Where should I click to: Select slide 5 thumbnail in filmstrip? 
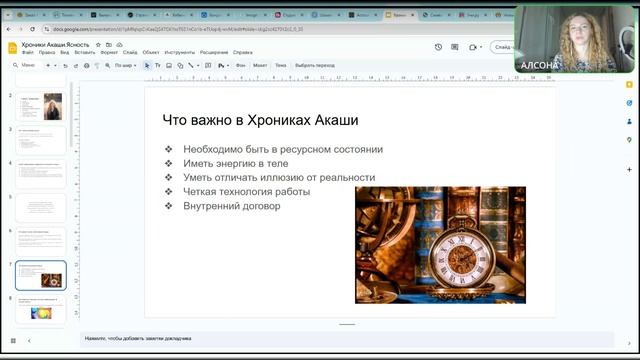[x=41, y=208]
